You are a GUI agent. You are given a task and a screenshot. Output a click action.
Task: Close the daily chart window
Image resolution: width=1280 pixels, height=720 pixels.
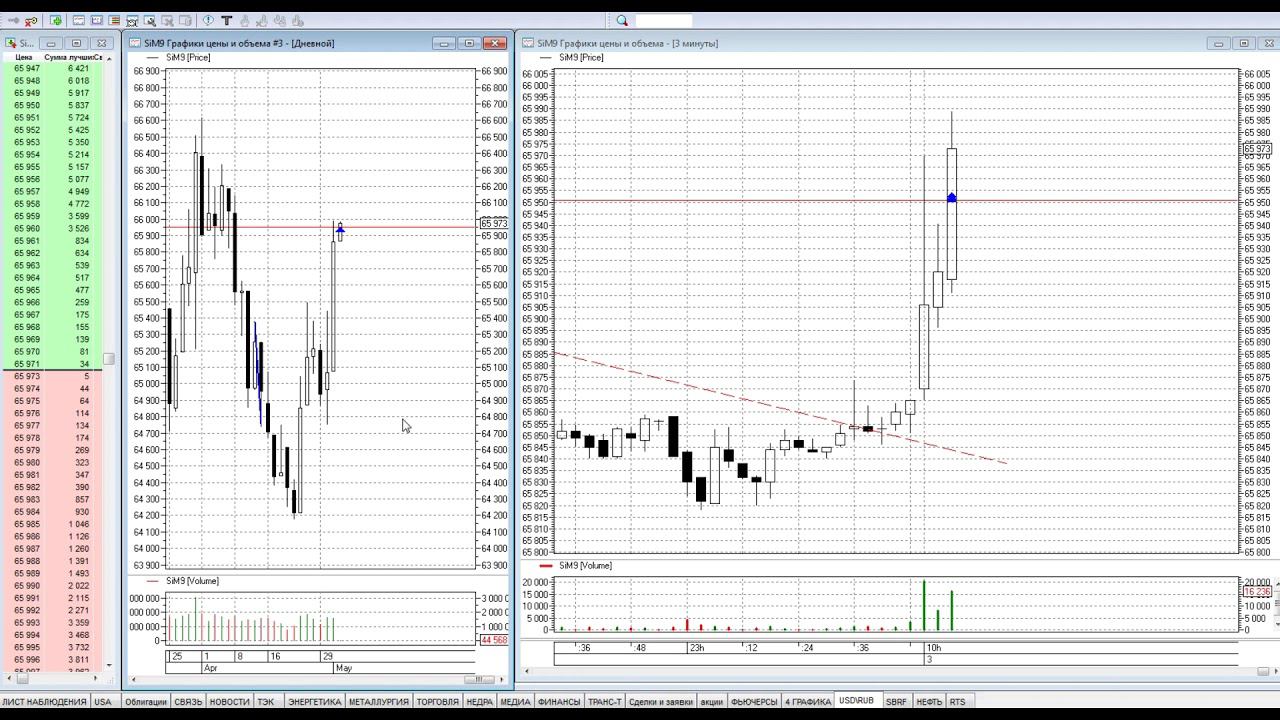point(495,43)
